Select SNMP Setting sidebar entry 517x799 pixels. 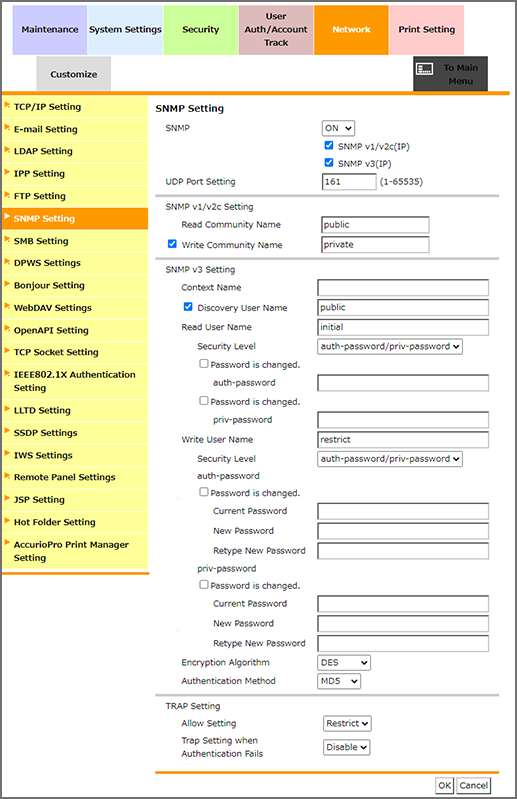[x=75, y=219]
